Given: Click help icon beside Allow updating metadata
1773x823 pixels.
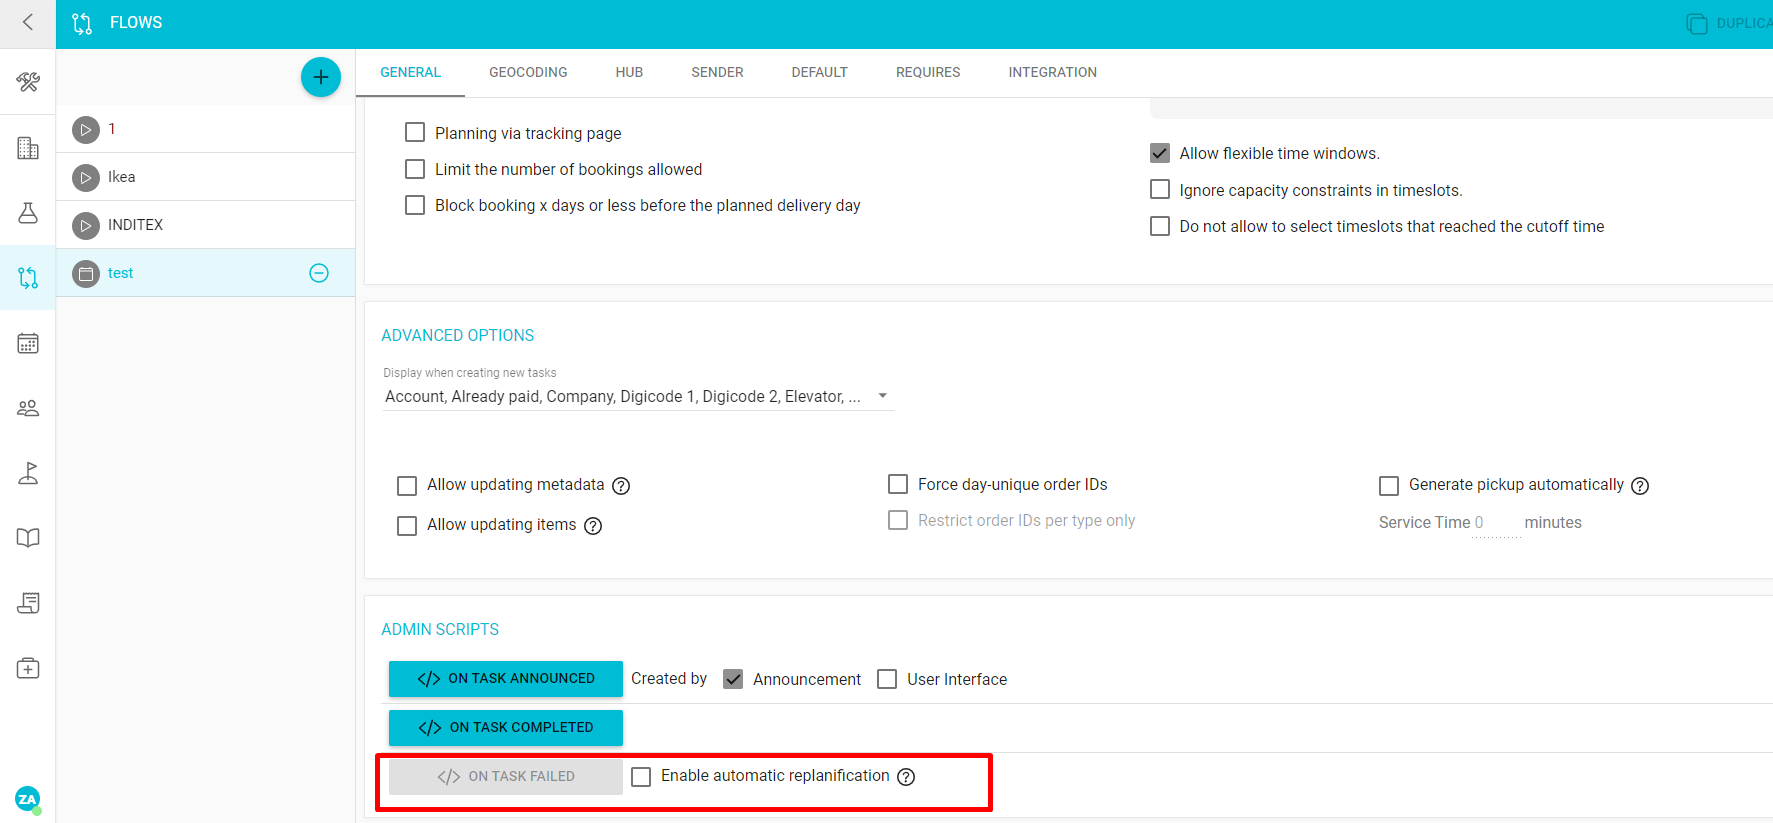Looking at the screenshot, I should [621, 486].
